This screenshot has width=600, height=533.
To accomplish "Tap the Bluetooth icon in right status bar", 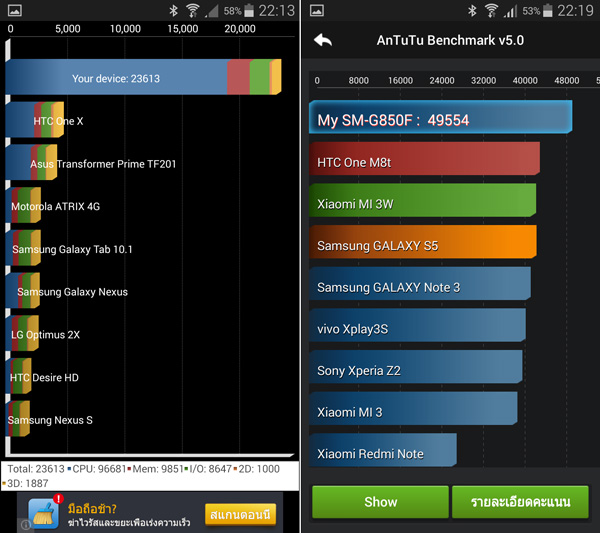I will 473,11.
